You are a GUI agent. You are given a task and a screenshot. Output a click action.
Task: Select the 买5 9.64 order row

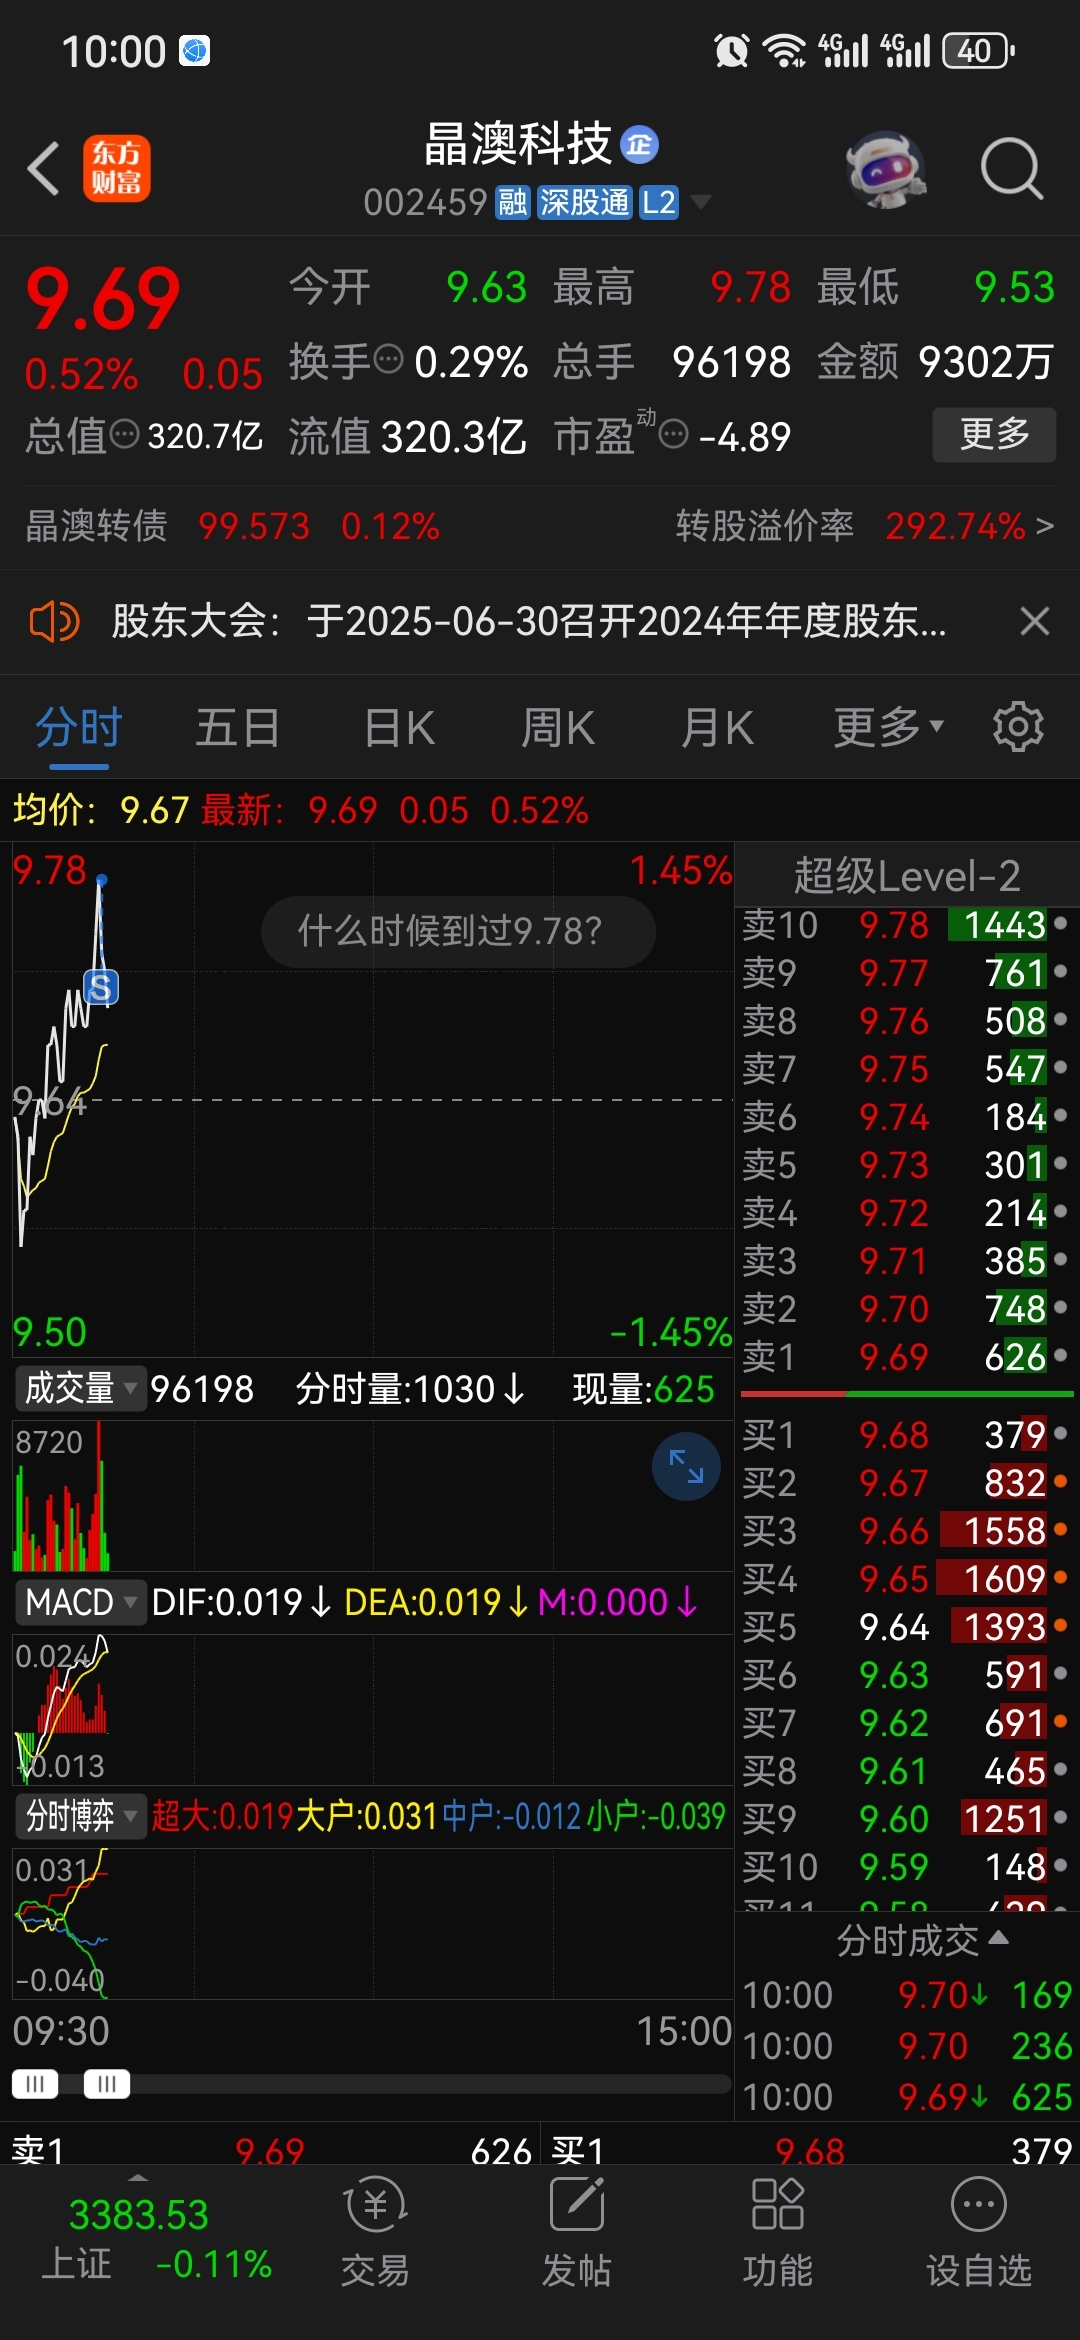tap(906, 1627)
